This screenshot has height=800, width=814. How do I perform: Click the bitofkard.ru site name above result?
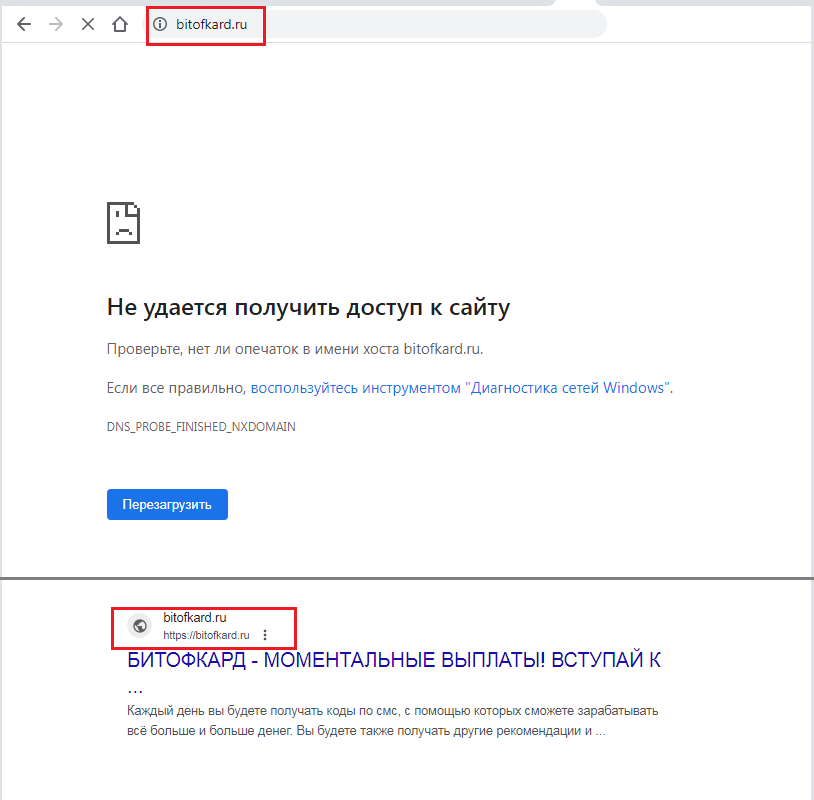pos(195,618)
